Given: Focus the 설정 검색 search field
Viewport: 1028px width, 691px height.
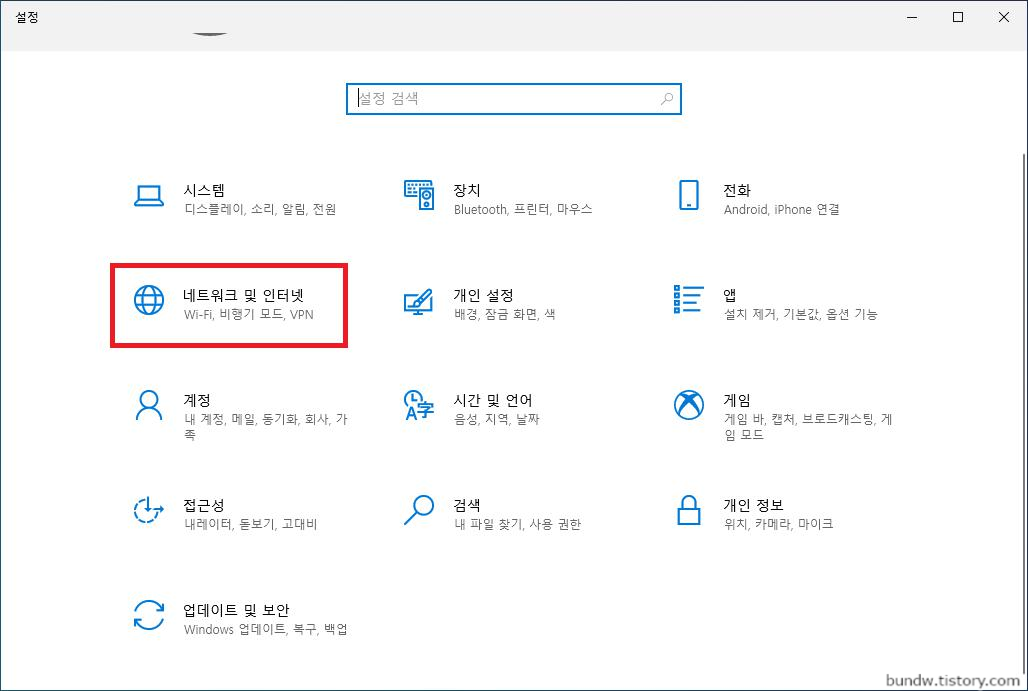Looking at the screenshot, I should (x=514, y=99).
